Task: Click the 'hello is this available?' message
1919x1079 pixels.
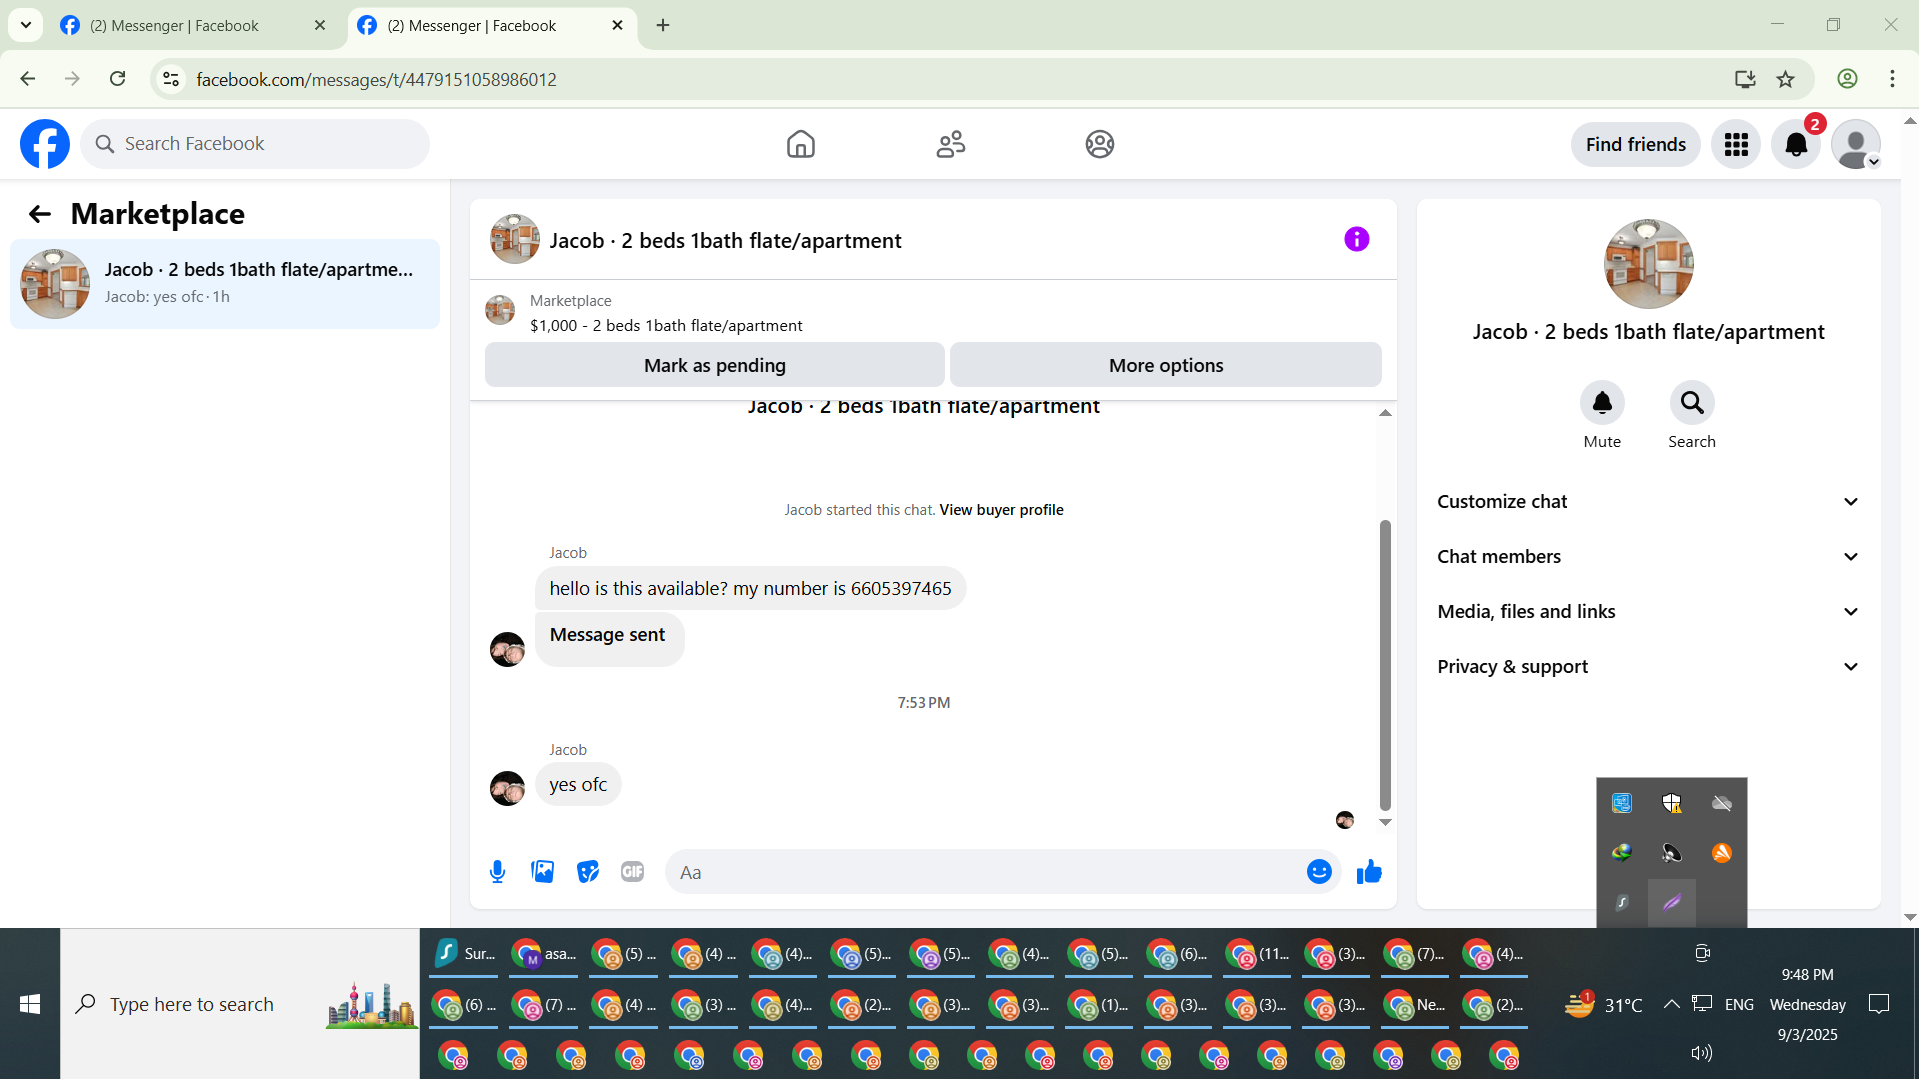Action: [750, 589]
